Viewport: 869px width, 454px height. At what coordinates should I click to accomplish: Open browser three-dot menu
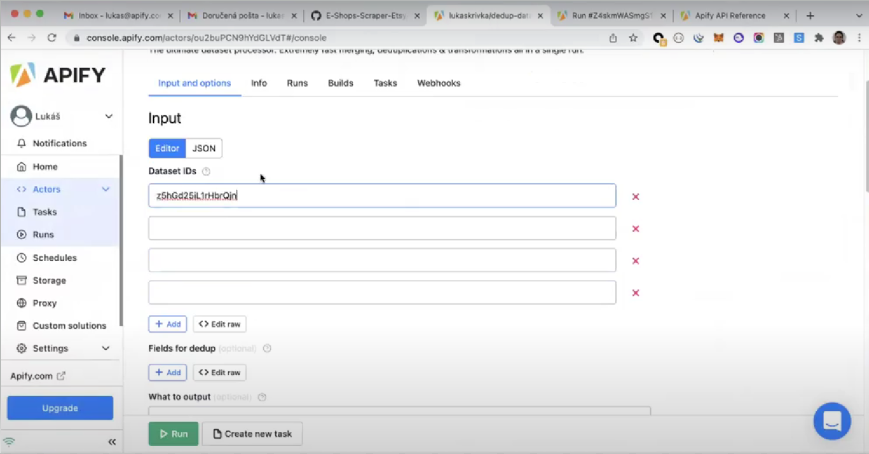859,38
